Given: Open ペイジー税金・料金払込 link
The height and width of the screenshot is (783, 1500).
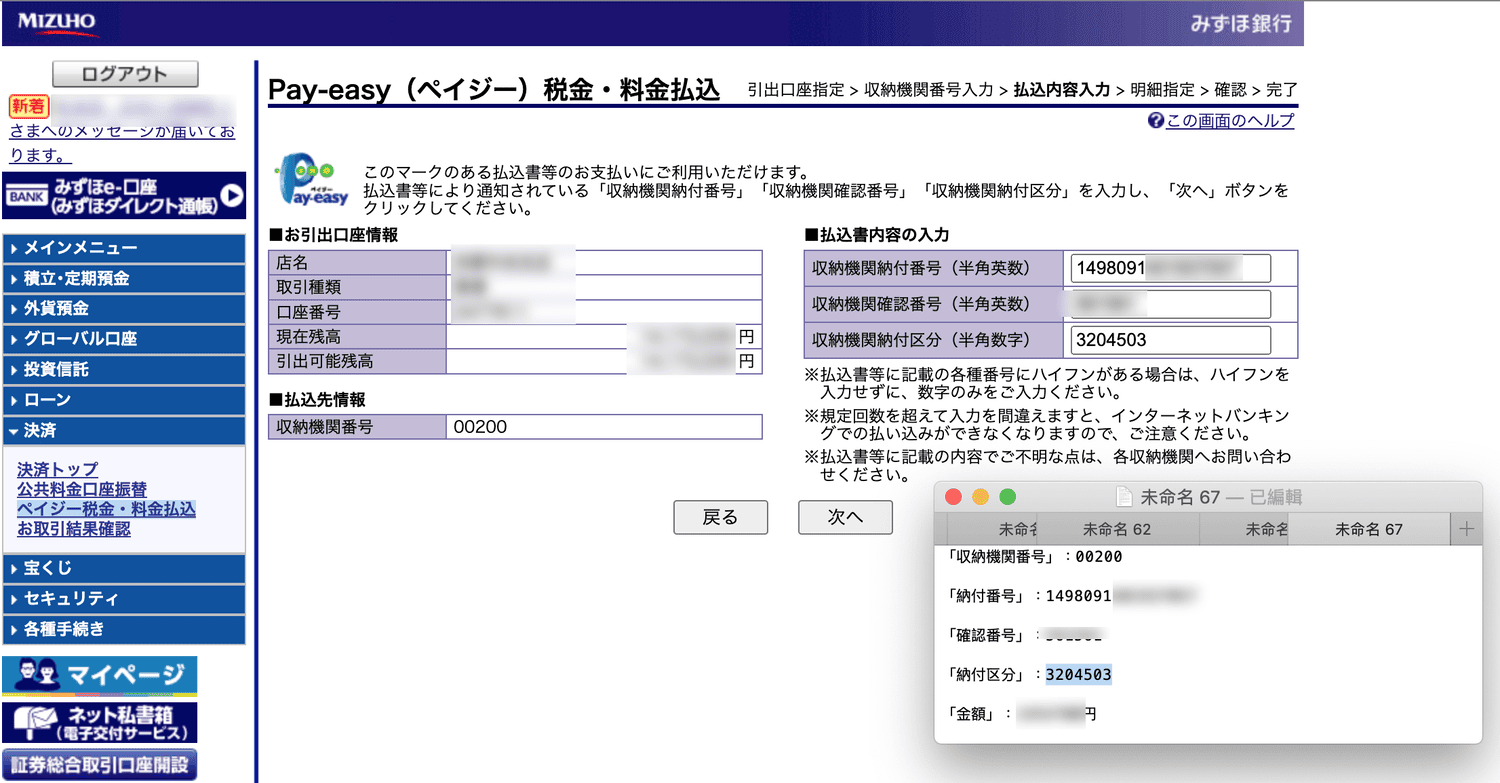Looking at the screenshot, I should [106, 509].
